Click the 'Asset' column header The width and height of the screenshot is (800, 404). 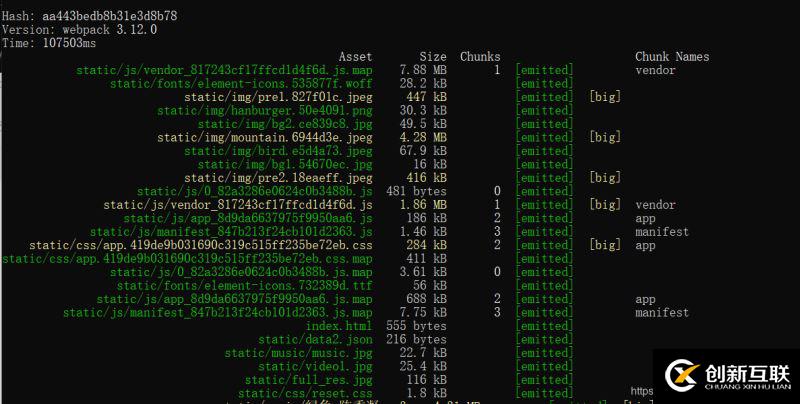(355, 57)
